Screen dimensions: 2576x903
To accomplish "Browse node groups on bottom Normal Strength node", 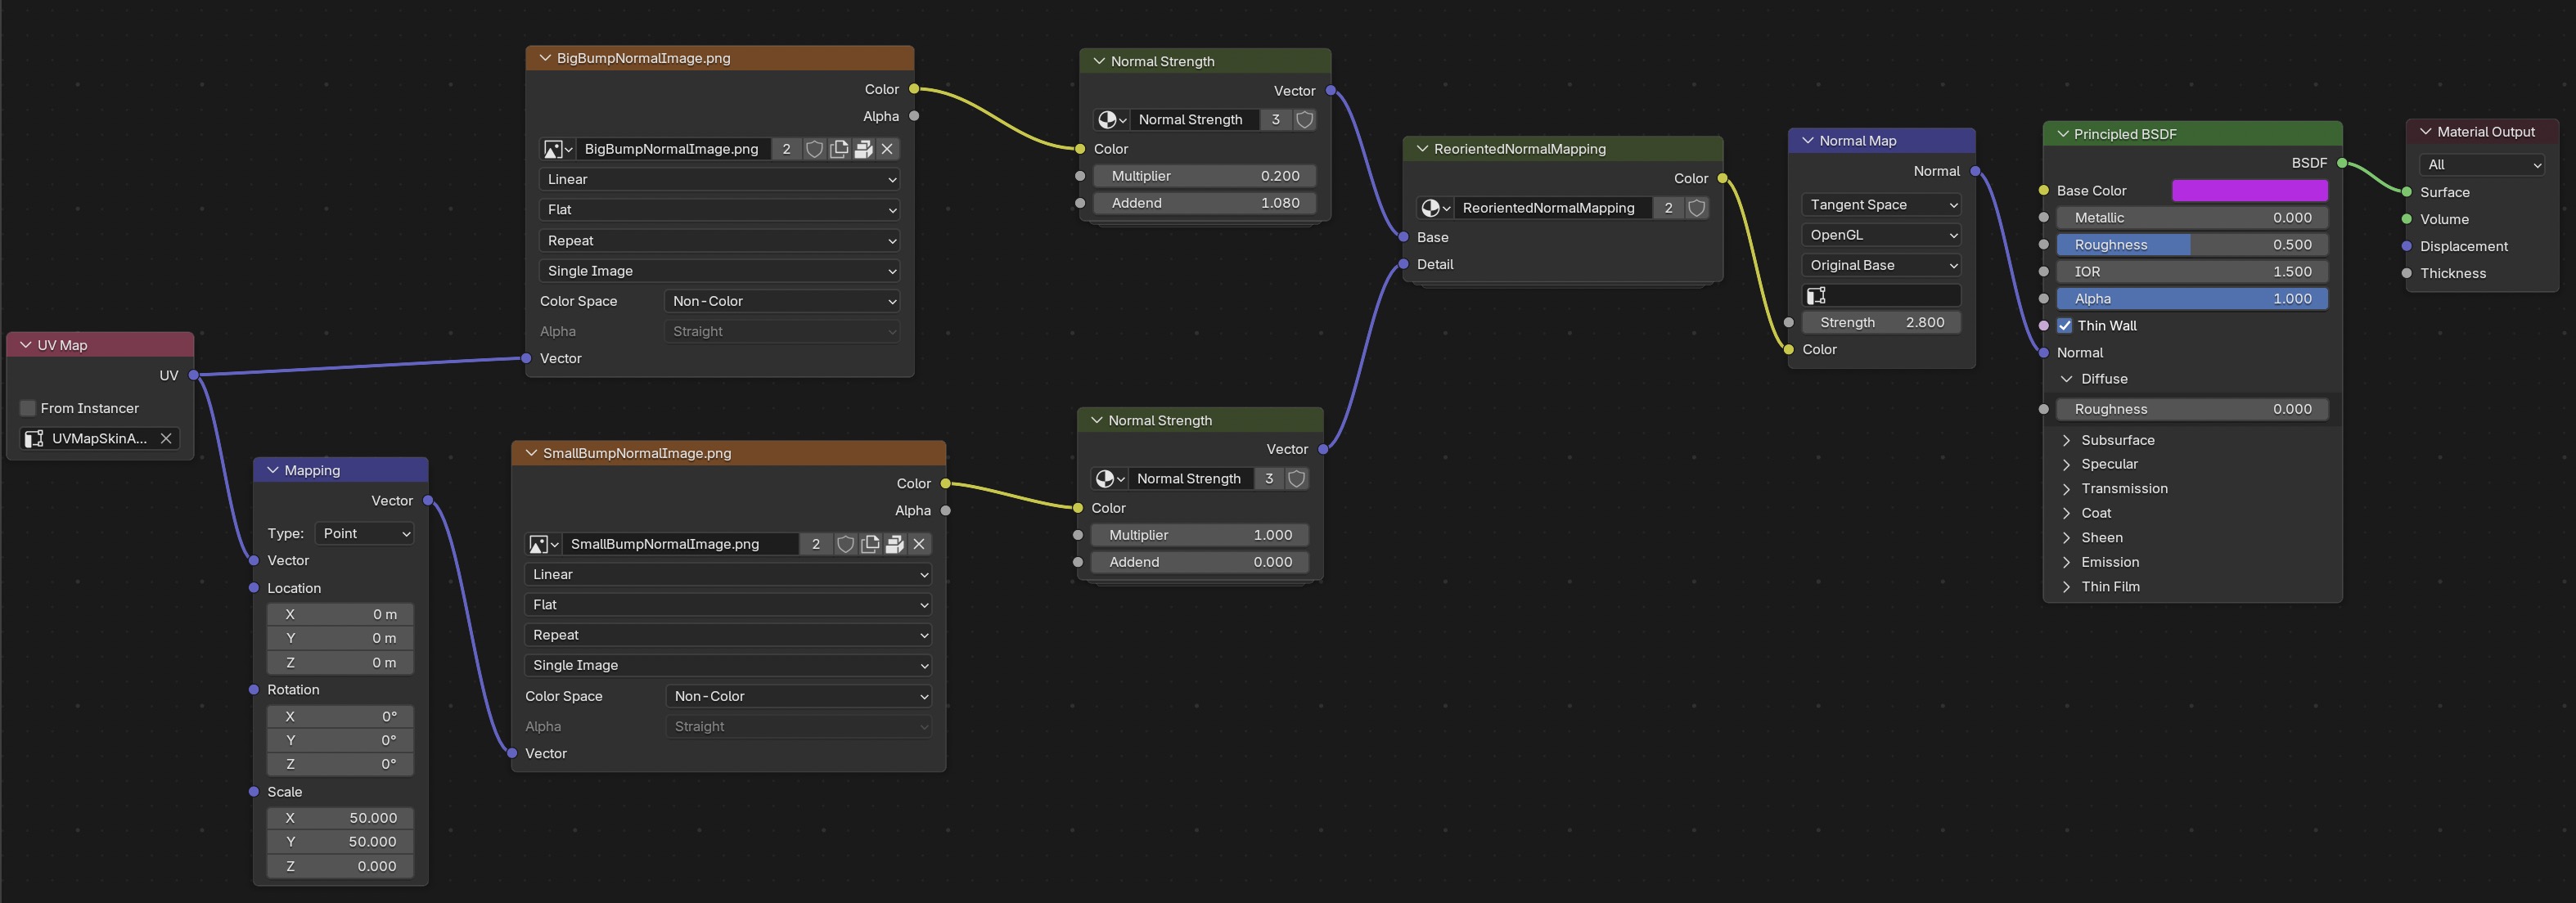I will [x=1109, y=479].
